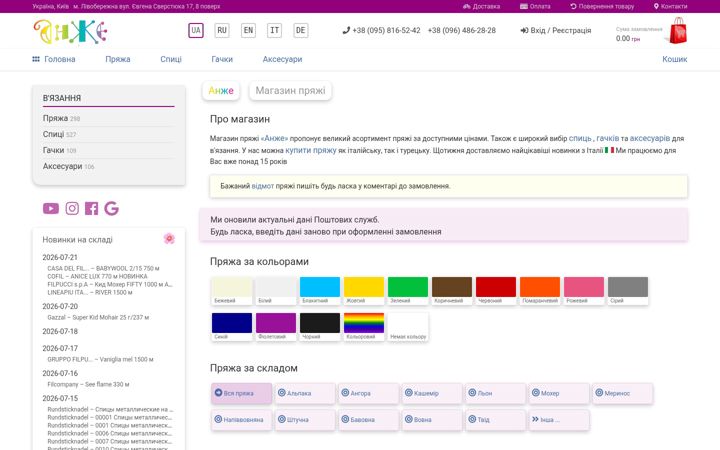720x450 pixels.
Task: Open the YouTube channel icon
Action: pyautogui.click(x=51, y=208)
